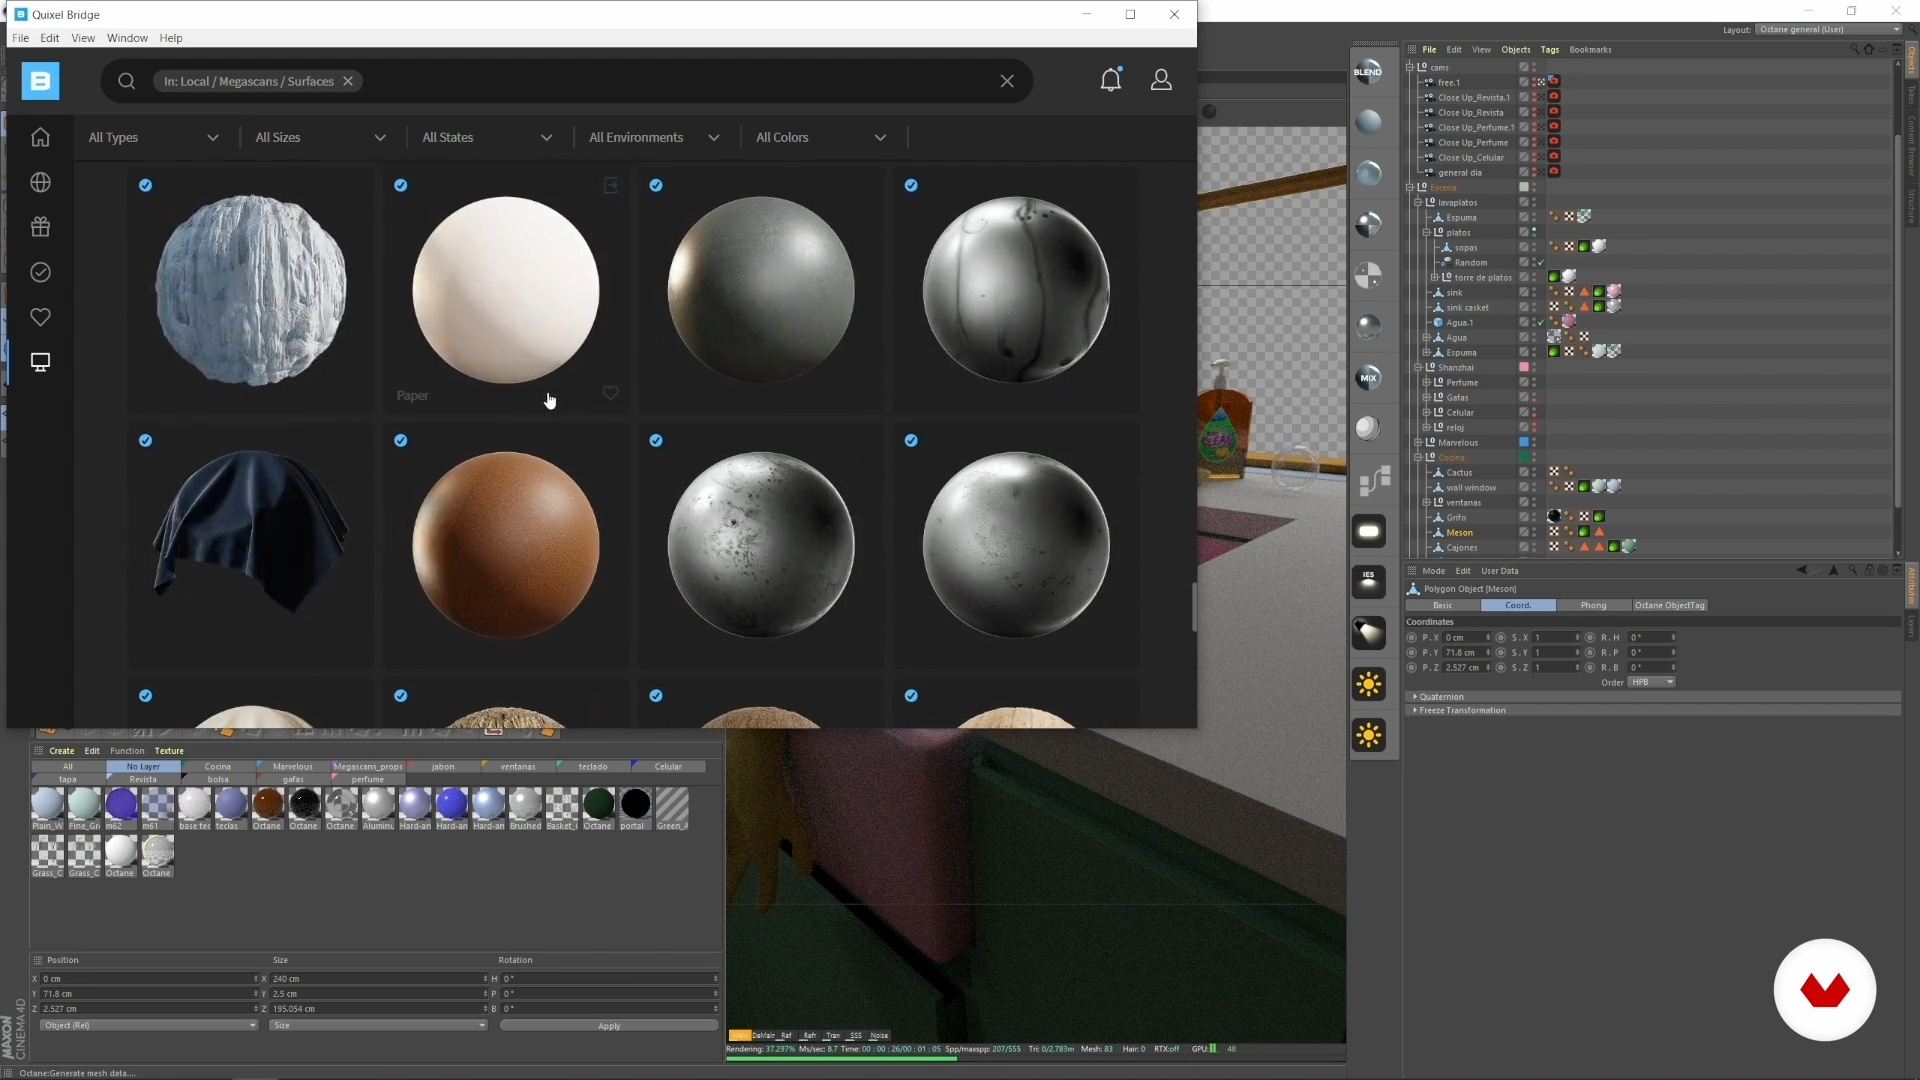Toggle blue check badge on Paper card

401,185
